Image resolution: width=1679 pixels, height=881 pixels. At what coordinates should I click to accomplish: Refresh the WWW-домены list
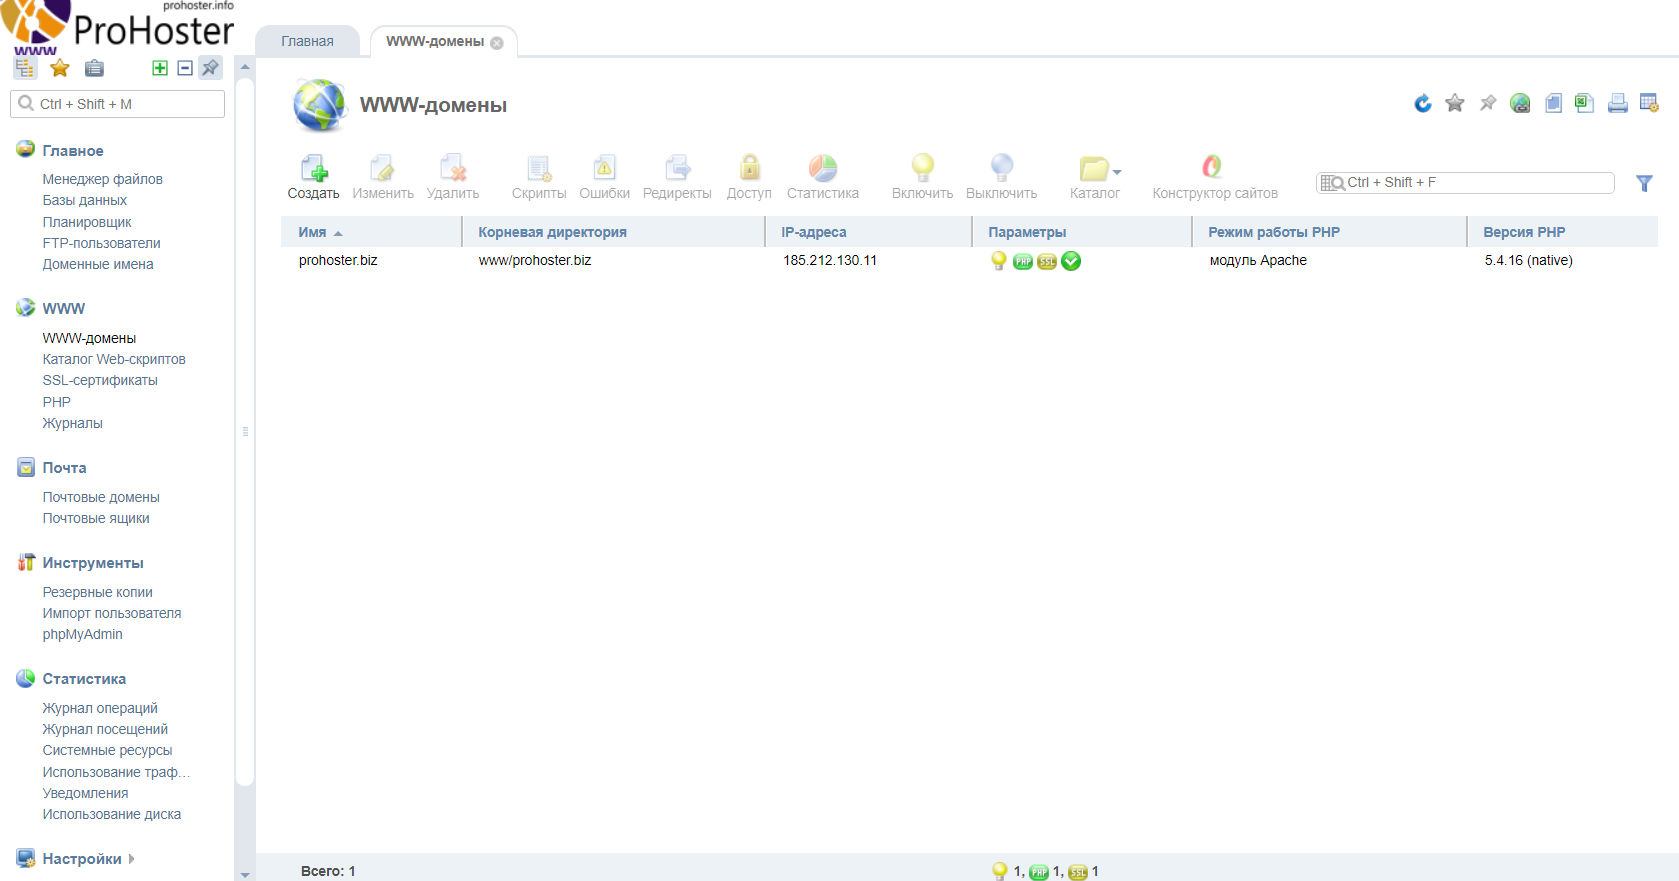pos(1422,103)
